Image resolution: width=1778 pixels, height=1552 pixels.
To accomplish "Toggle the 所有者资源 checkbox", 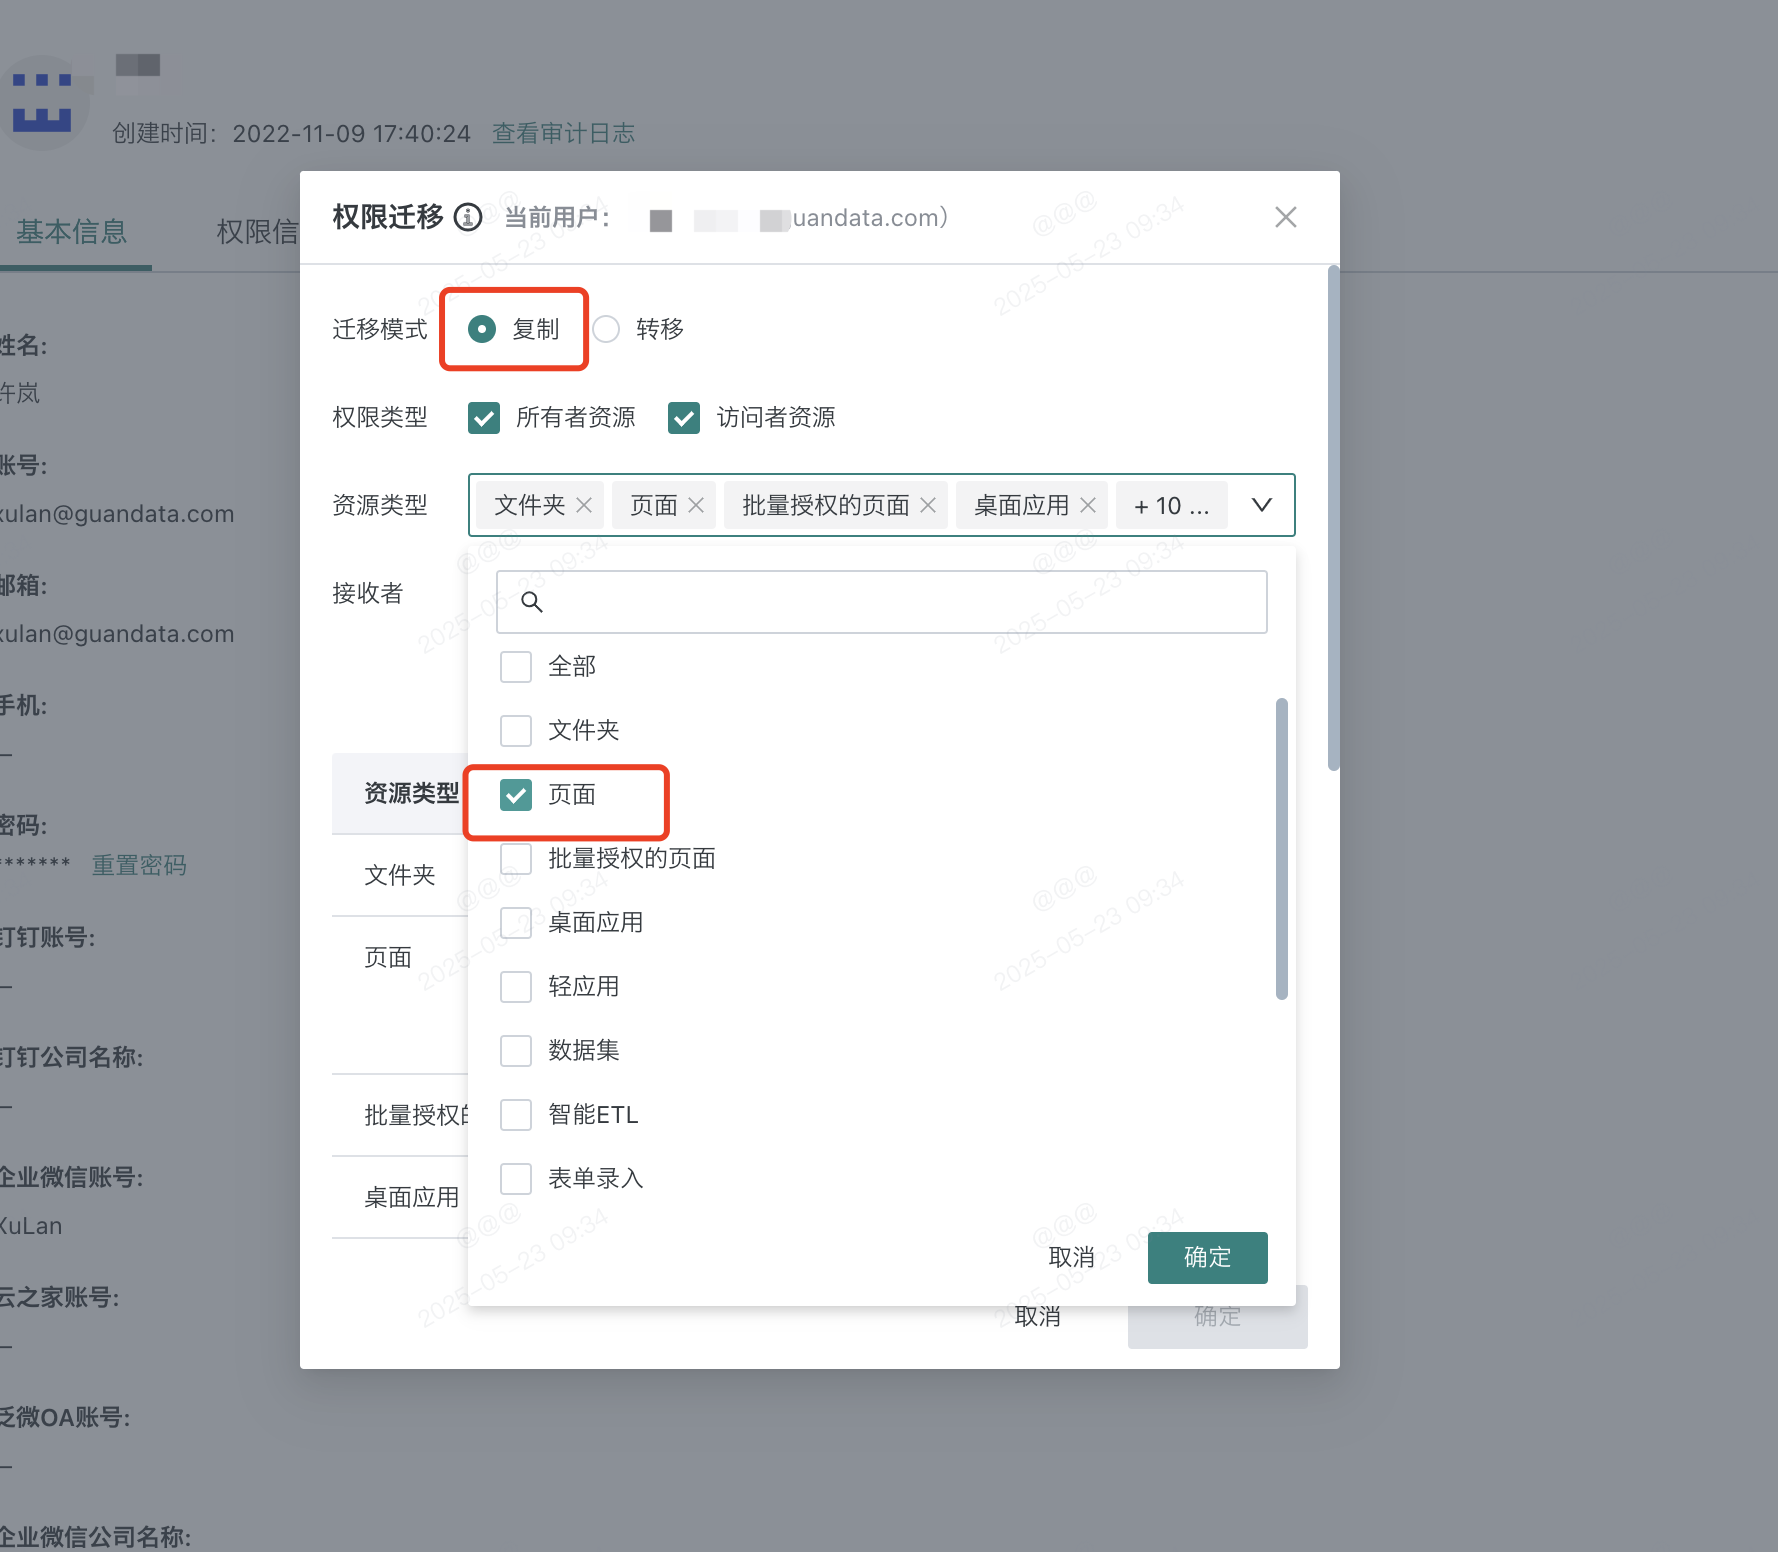I will tap(484, 418).
